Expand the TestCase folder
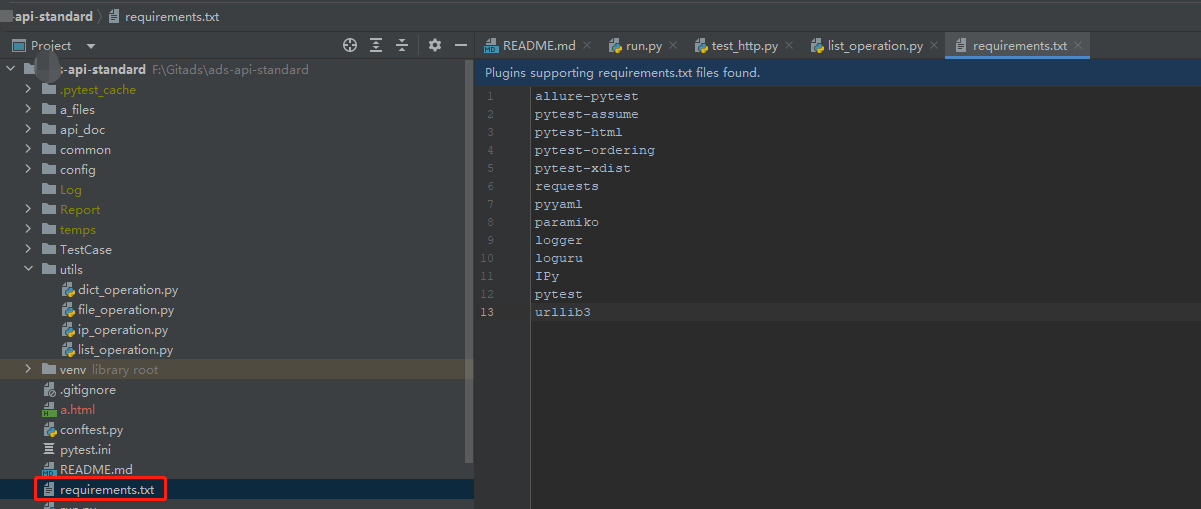1201x509 pixels. click(28, 250)
